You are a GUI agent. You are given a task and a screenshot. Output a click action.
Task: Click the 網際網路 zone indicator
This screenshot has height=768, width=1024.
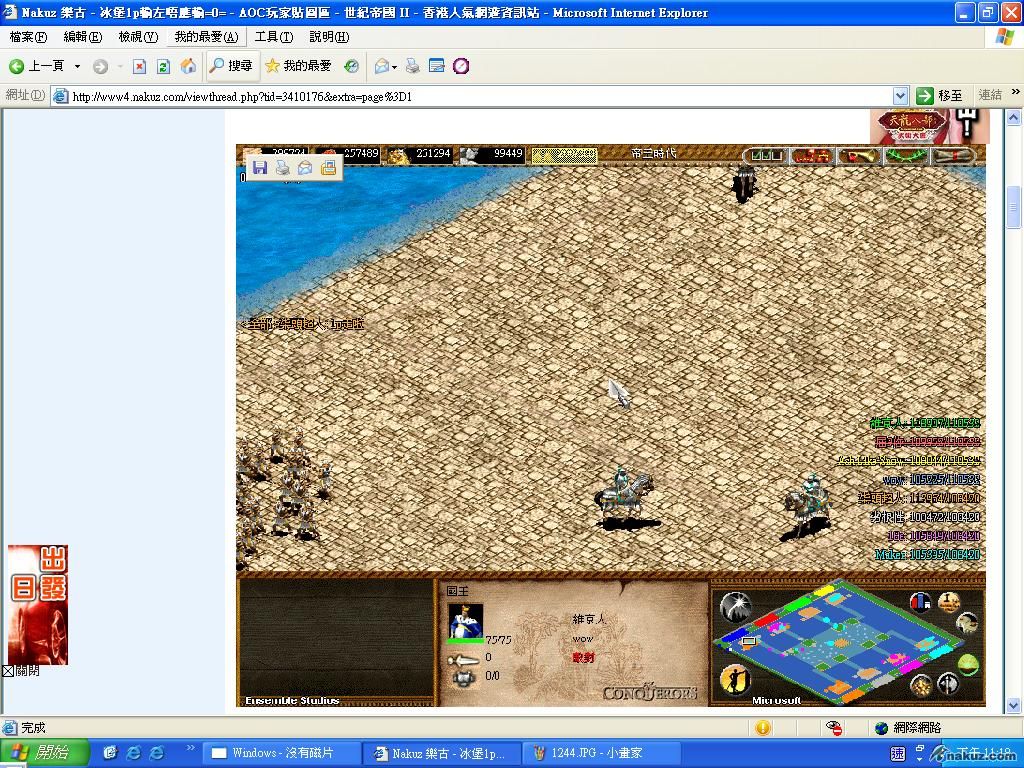[x=908, y=728]
